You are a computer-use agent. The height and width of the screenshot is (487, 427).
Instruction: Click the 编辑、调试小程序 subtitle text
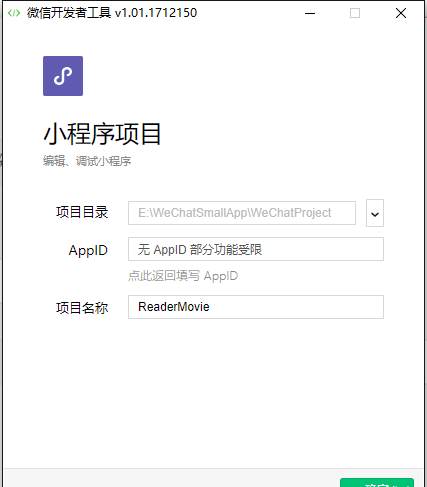[x=87, y=161]
